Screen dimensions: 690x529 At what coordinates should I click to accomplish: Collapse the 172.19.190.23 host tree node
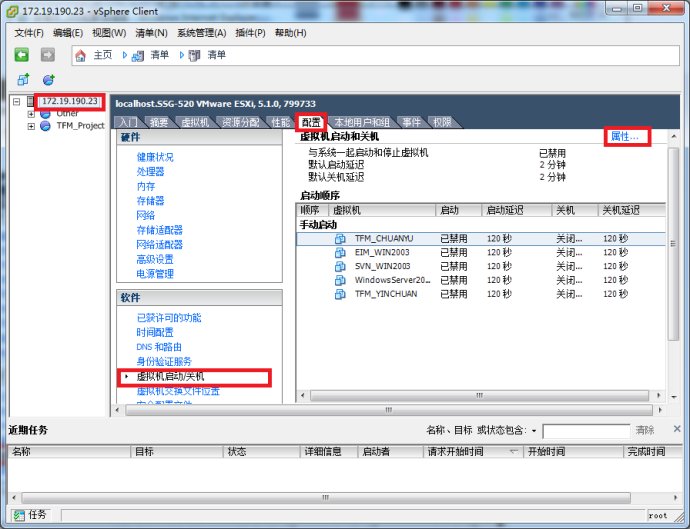click(17, 102)
